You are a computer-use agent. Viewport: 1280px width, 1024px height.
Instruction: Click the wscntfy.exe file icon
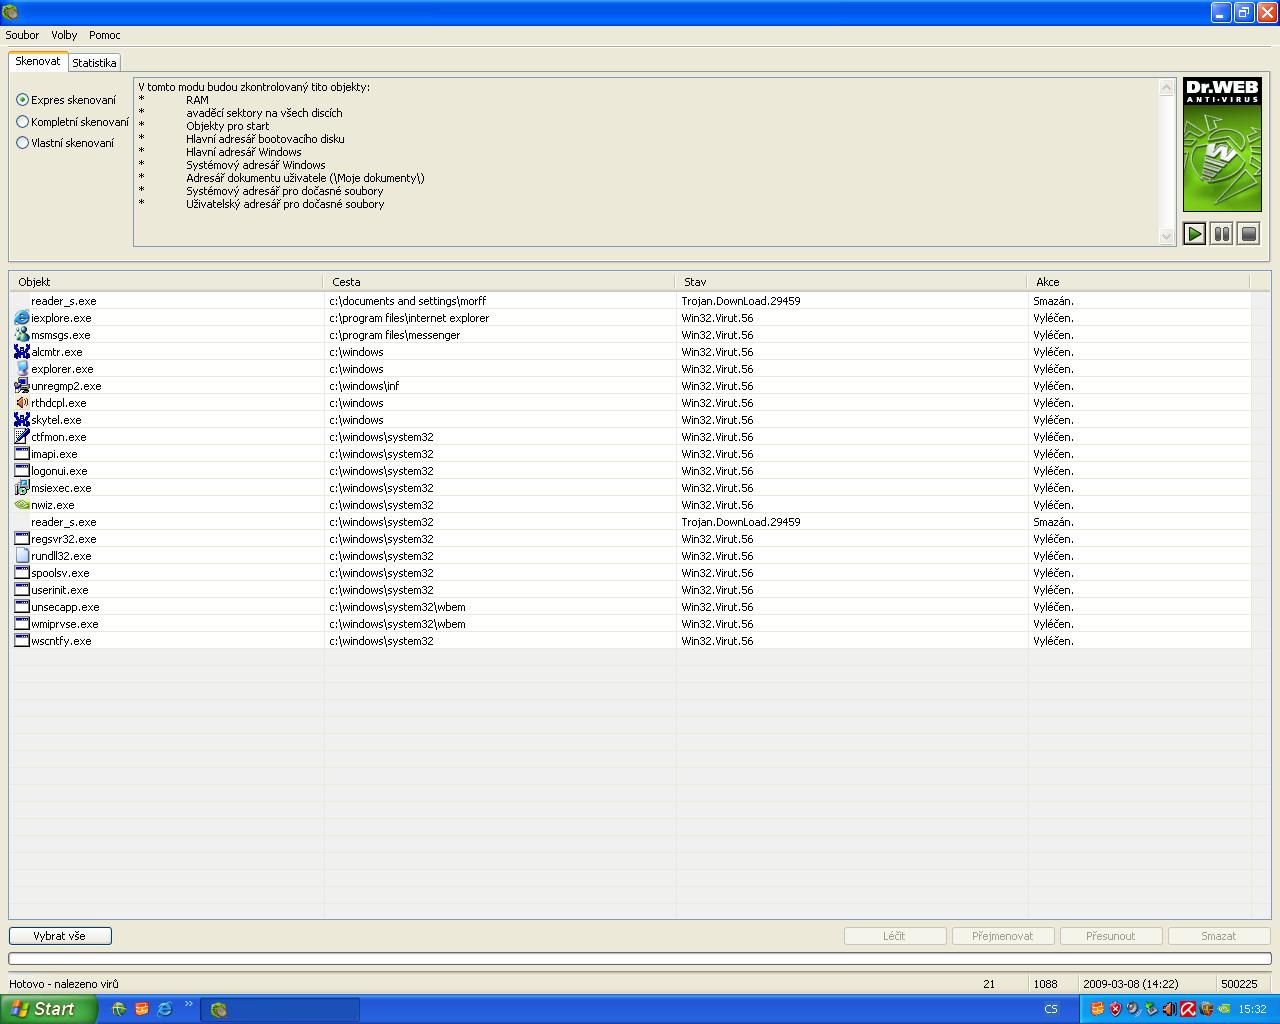tap(22, 641)
